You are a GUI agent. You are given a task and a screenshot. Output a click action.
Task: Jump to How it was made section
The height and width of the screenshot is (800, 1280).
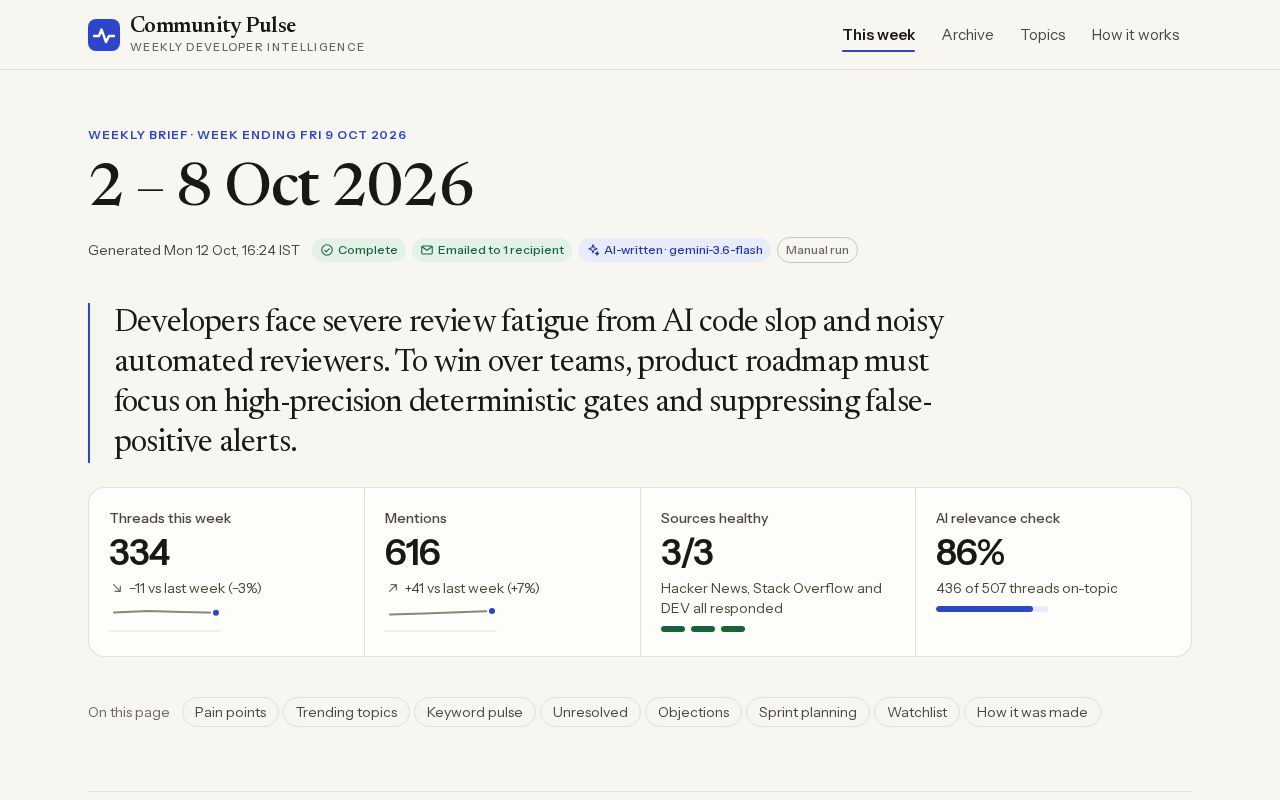coord(1032,712)
